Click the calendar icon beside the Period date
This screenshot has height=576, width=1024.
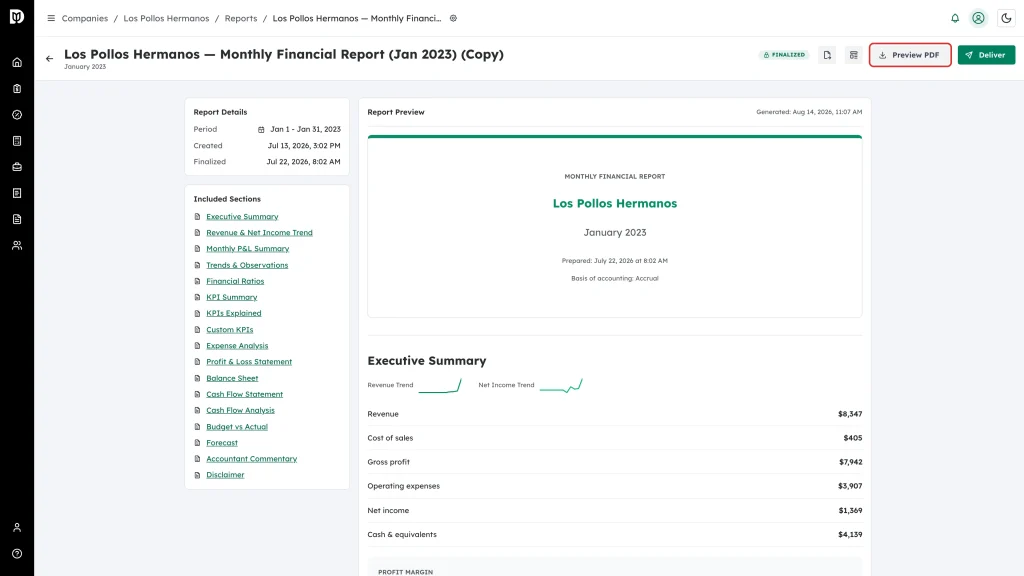click(261, 129)
